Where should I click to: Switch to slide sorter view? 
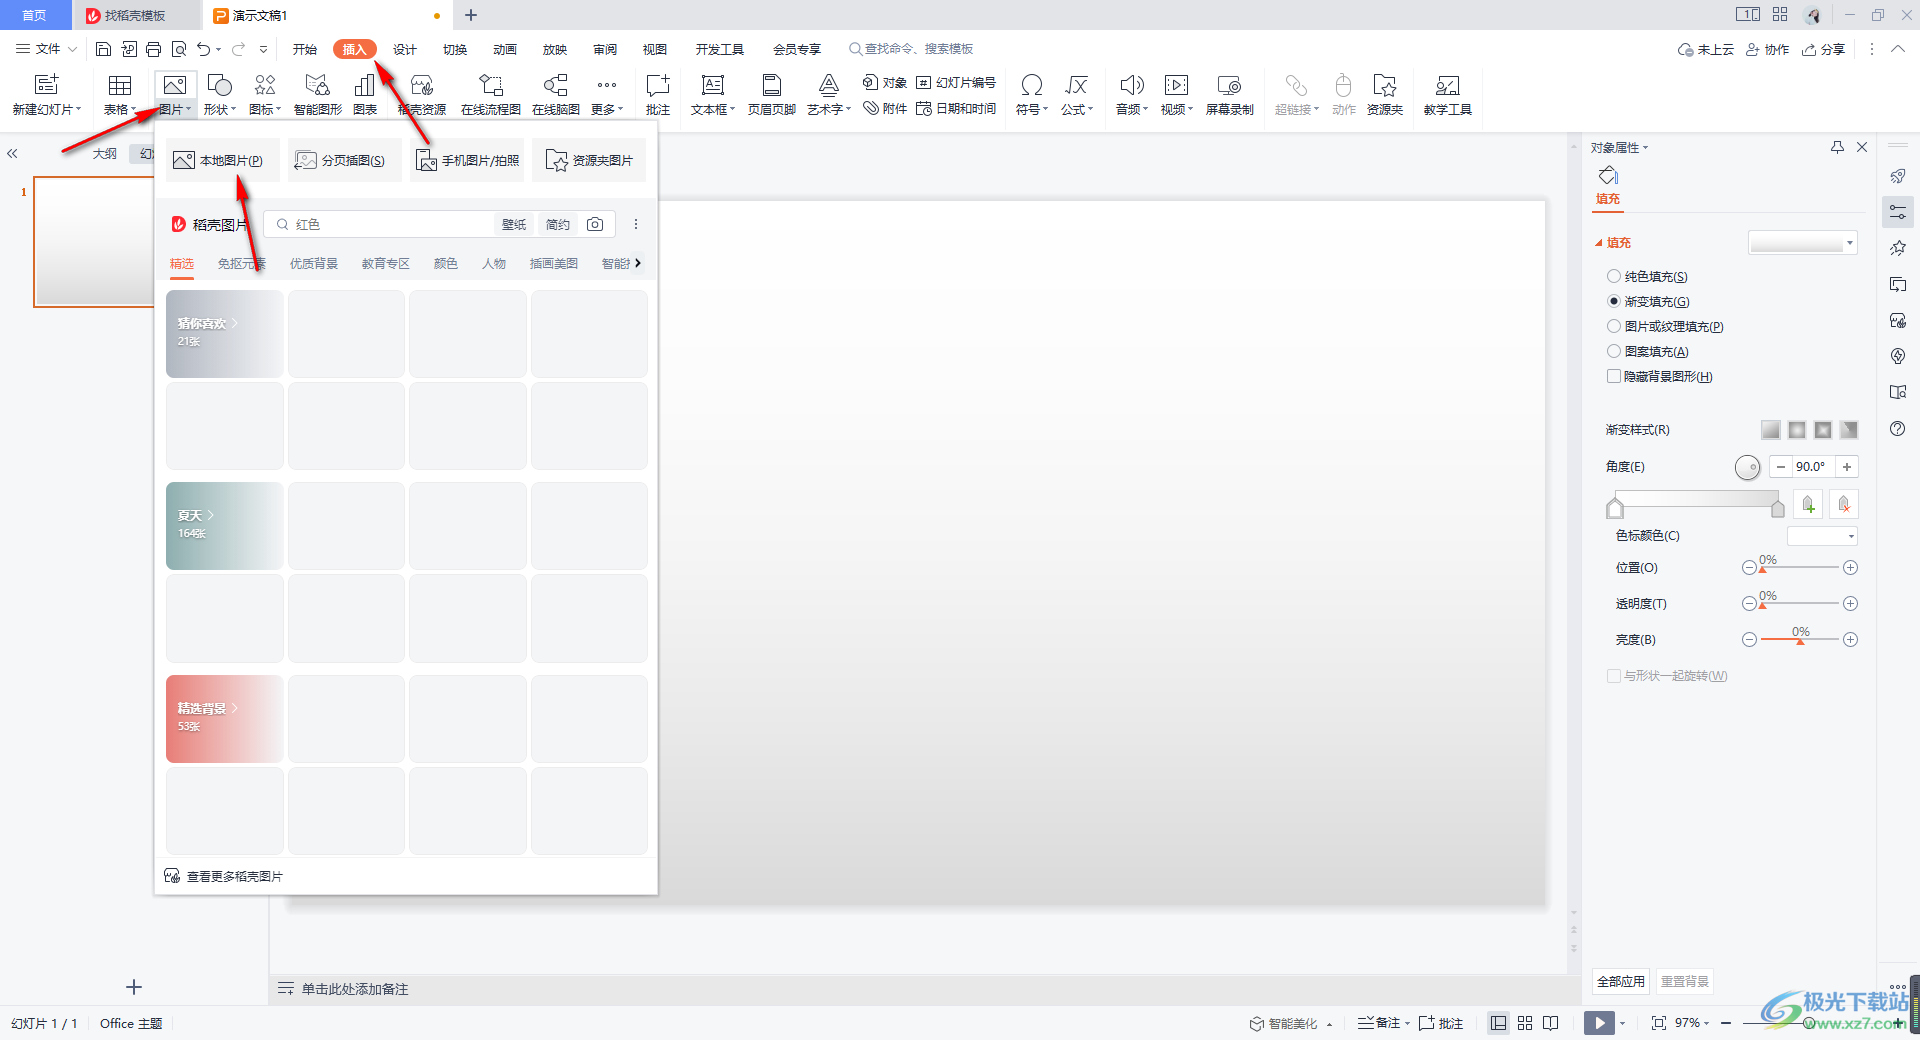coord(1525,1023)
